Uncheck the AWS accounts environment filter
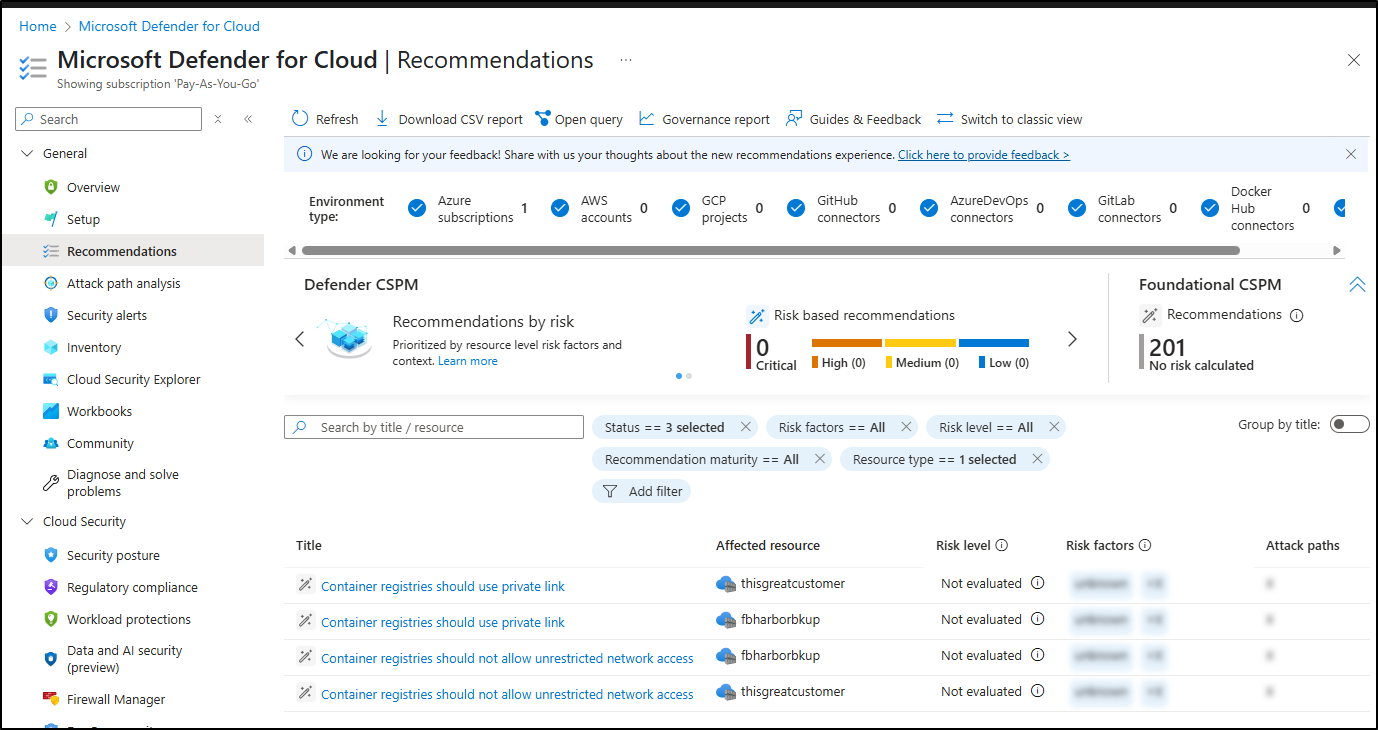 click(x=560, y=208)
